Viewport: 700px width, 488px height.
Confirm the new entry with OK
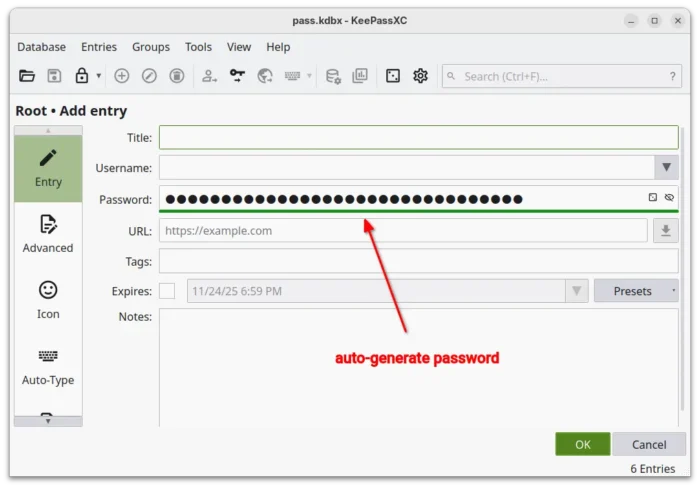pyautogui.click(x=583, y=444)
